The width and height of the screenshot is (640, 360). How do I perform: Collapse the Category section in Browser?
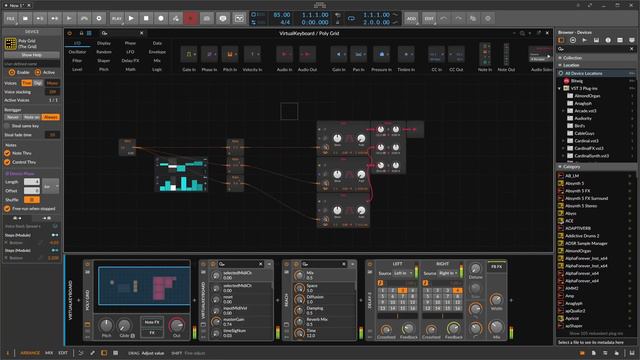point(560,167)
